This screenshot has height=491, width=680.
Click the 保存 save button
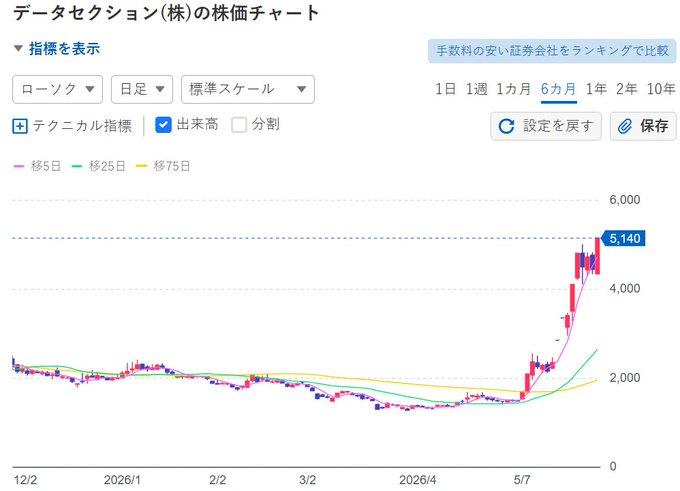click(643, 126)
